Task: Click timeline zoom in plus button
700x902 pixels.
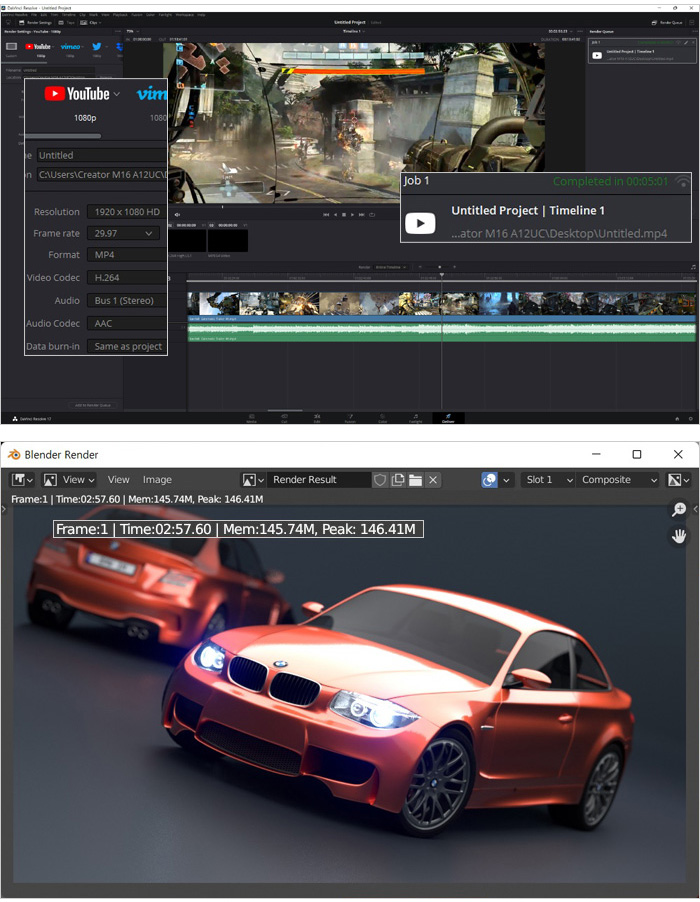Action: pyautogui.click(x=454, y=267)
